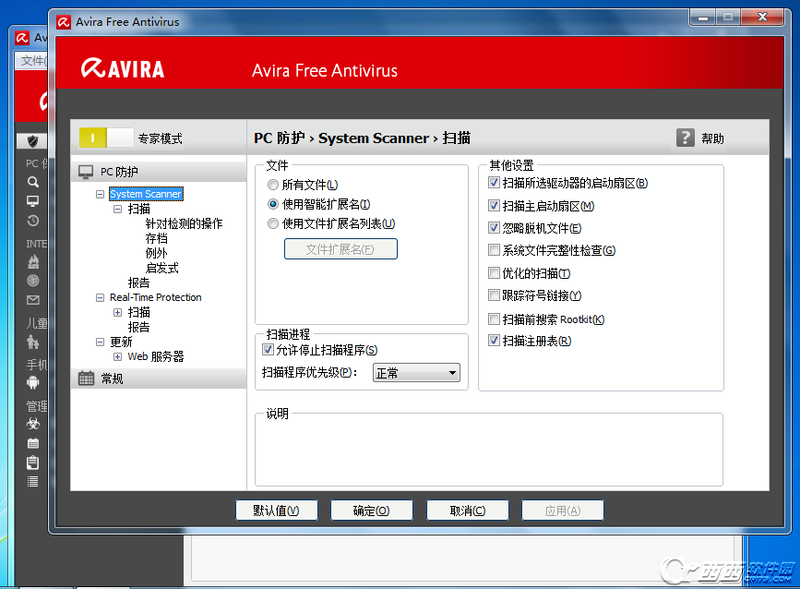The width and height of the screenshot is (800, 589).
Task: Click the magnifier scan icon in background sidebar
Action: [x=33, y=182]
